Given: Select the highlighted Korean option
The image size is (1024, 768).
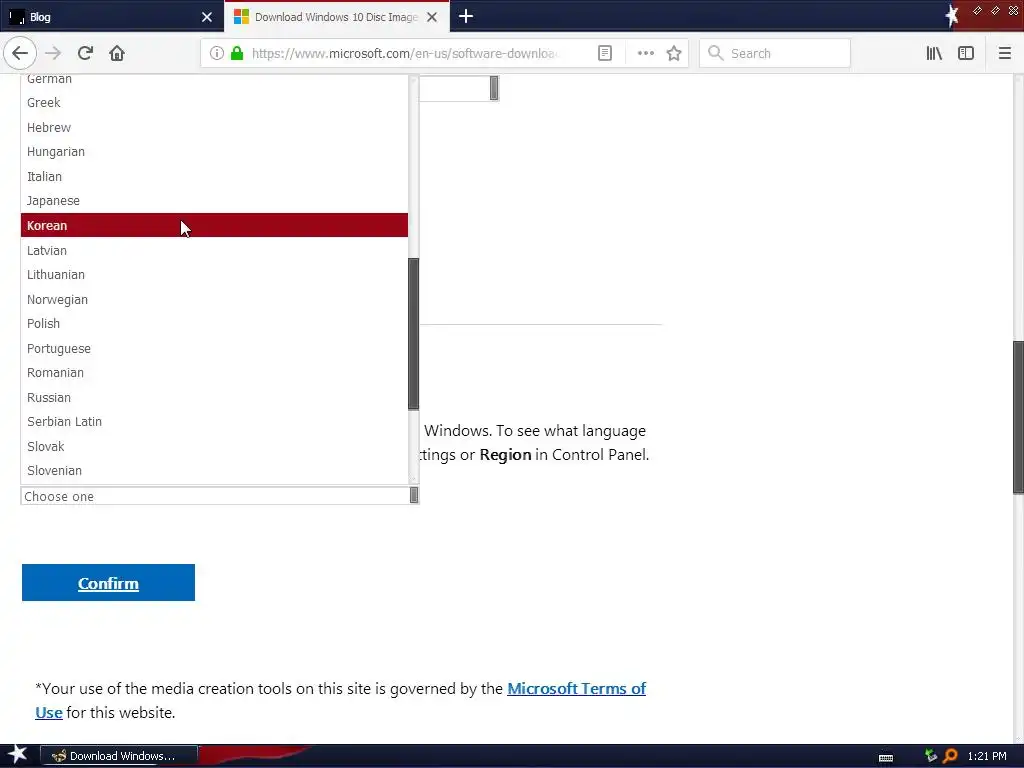Looking at the screenshot, I should point(214,225).
